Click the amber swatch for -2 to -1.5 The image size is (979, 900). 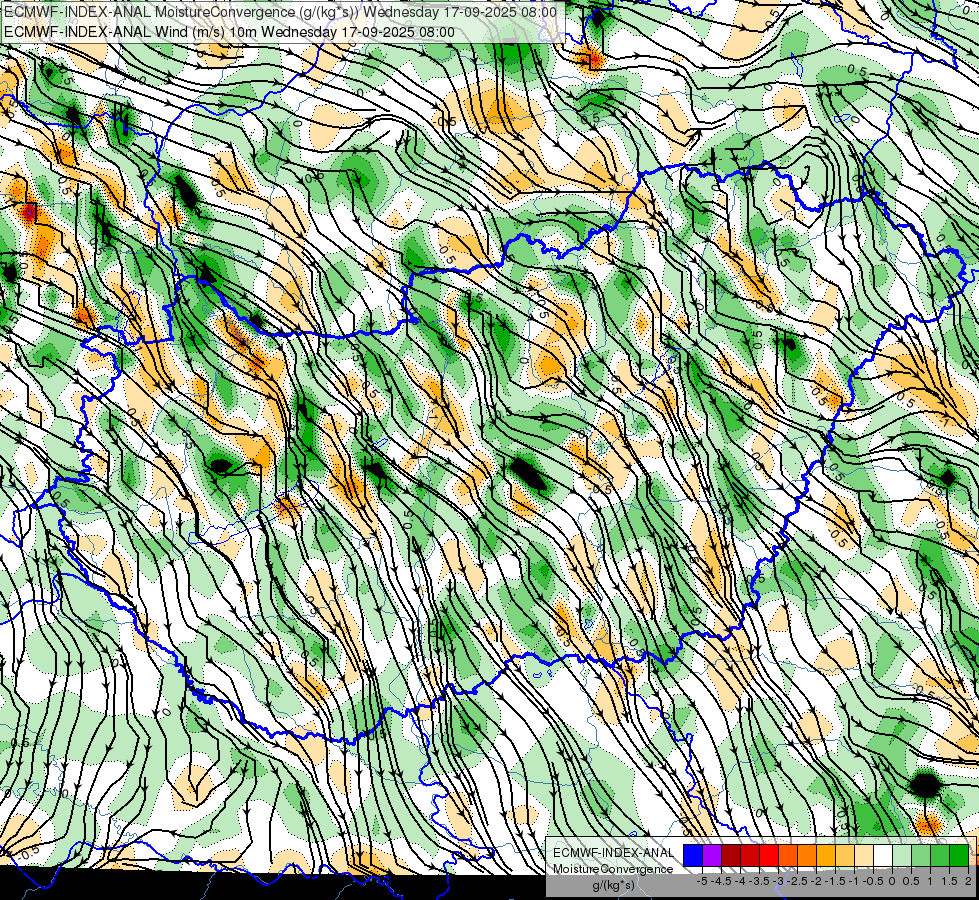point(826,856)
